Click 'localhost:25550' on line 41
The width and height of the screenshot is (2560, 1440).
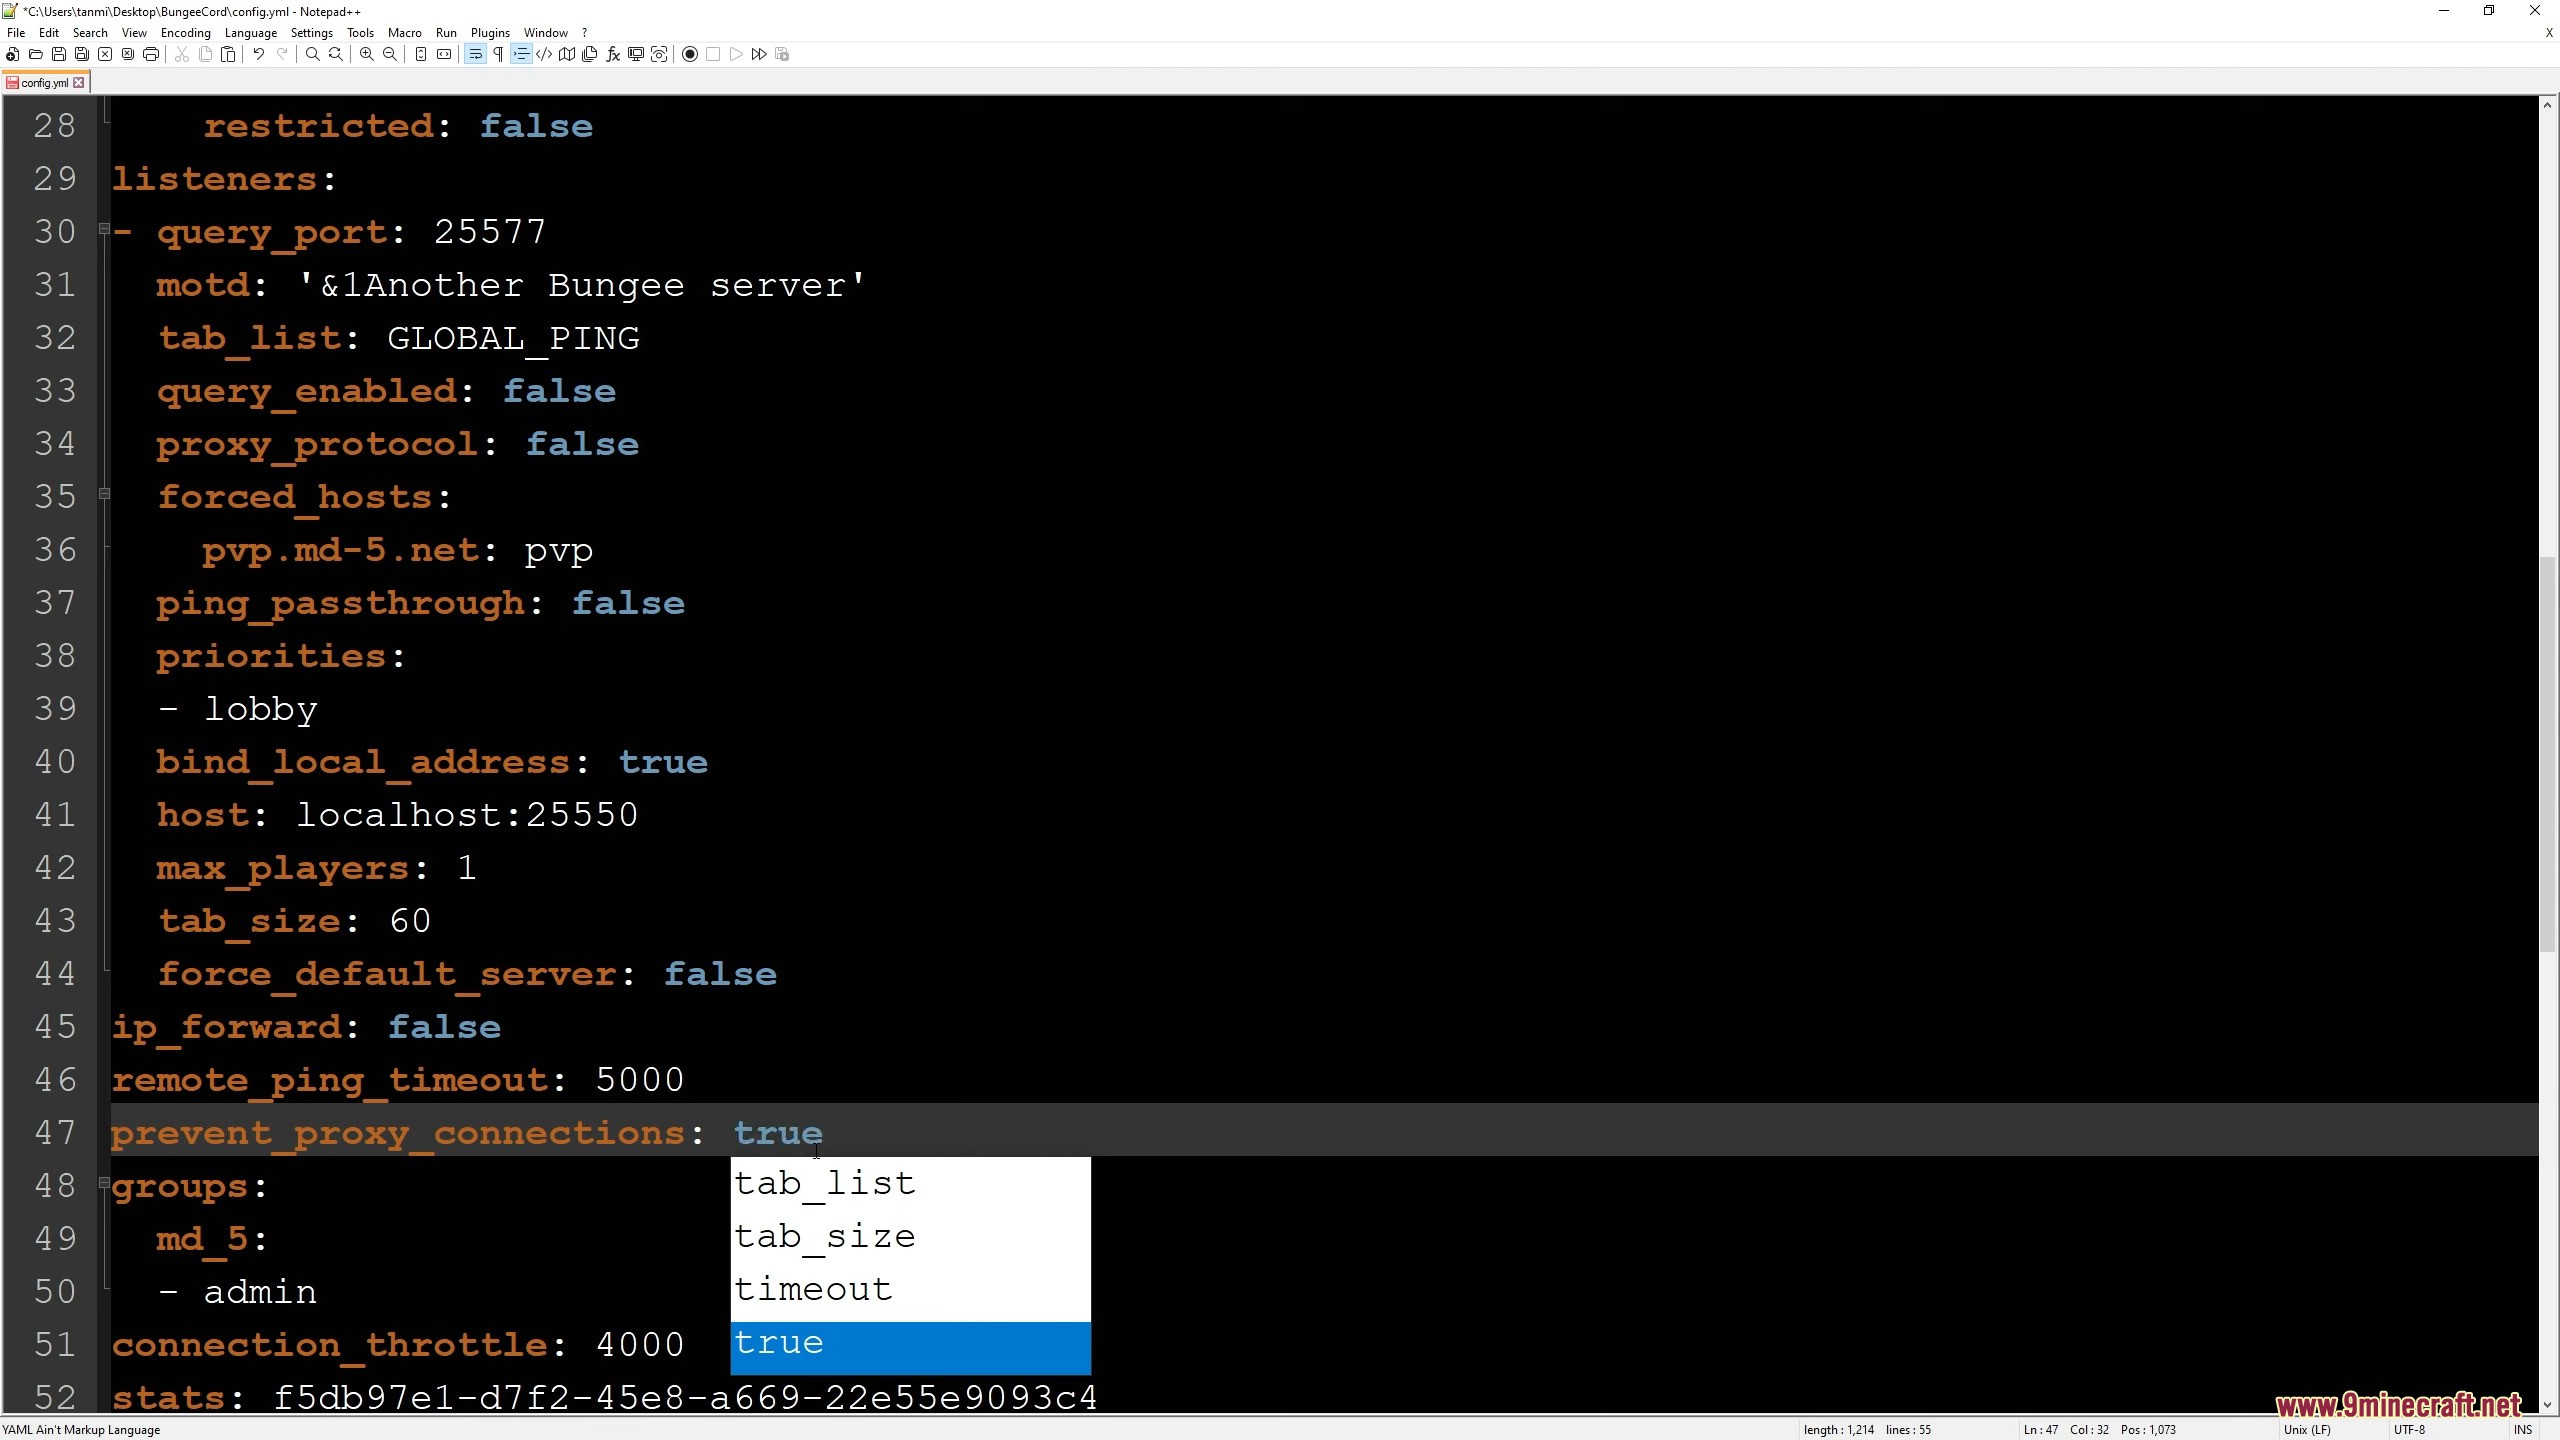click(467, 815)
